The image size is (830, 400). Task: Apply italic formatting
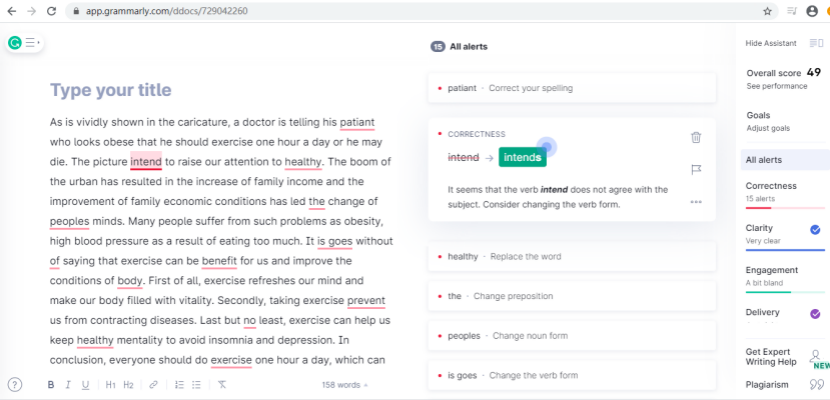coord(68,384)
